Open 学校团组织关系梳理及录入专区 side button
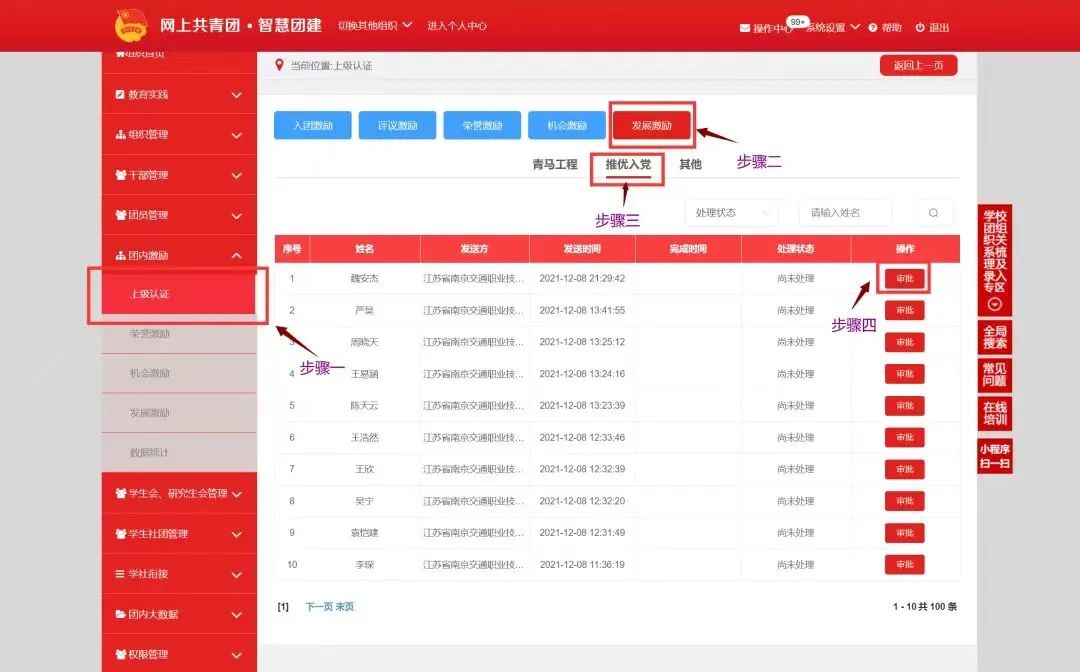Screen dimensions: 1080x672 tap(995, 260)
